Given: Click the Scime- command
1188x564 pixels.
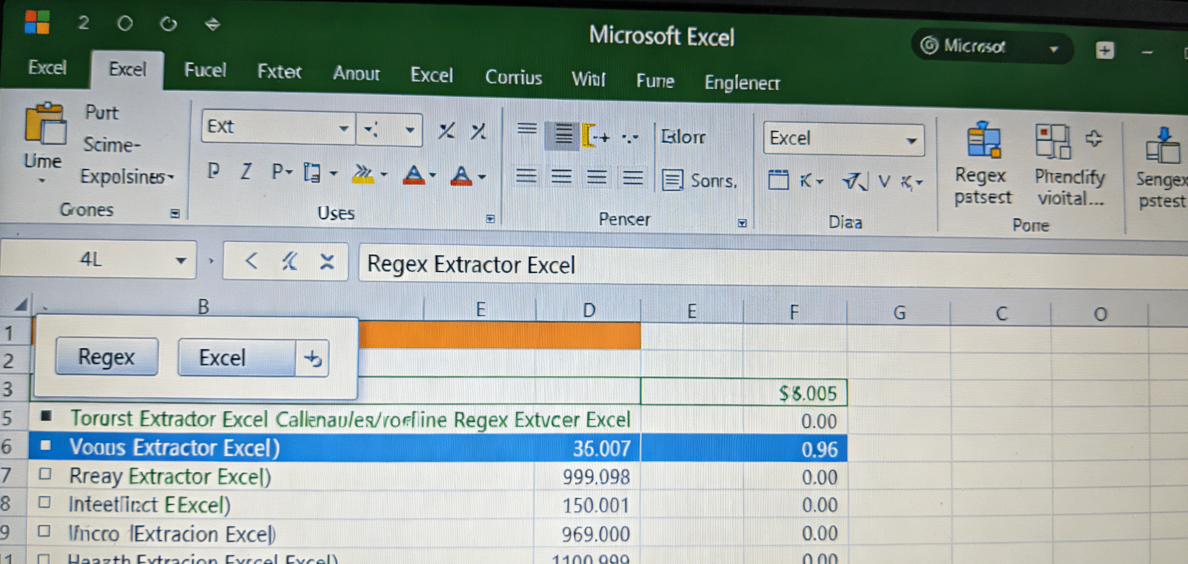Looking at the screenshot, I should point(112,144).
